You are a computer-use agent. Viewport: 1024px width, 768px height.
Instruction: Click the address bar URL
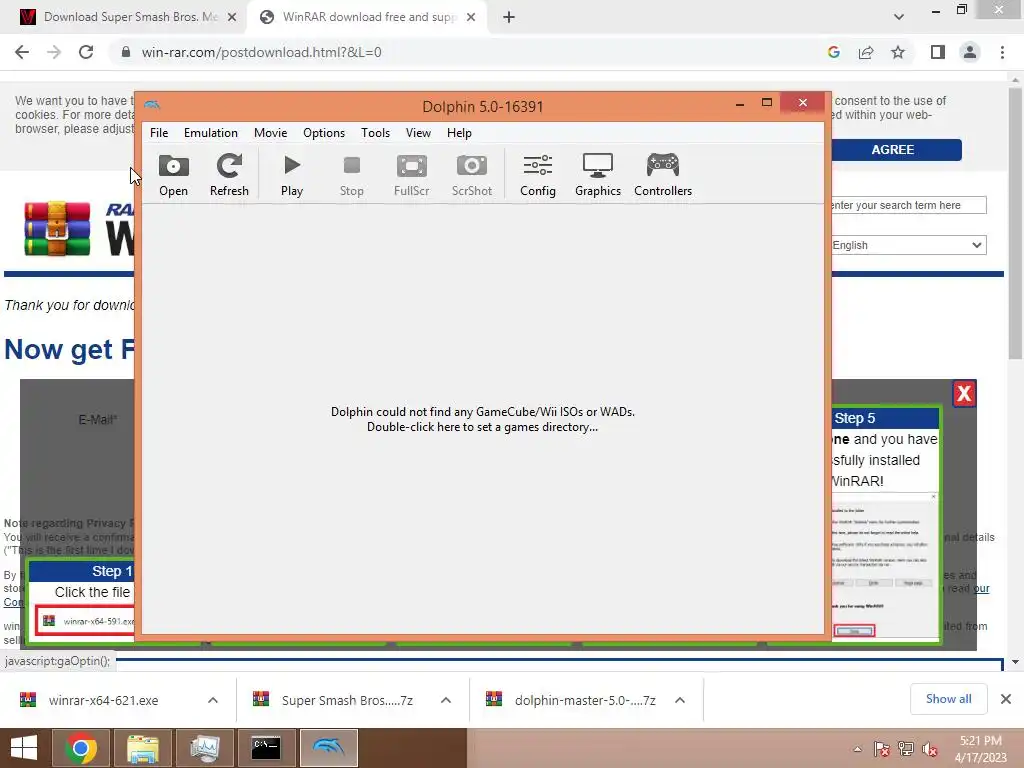pyautogui.click(x=261, y=52)
